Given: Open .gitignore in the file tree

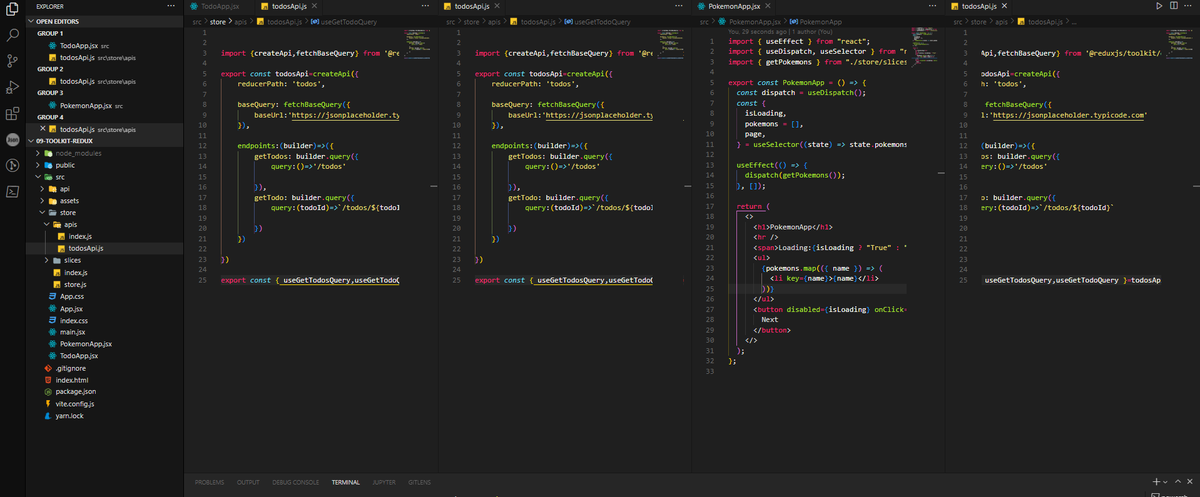Looking at the screenshot, I should 106,368.
